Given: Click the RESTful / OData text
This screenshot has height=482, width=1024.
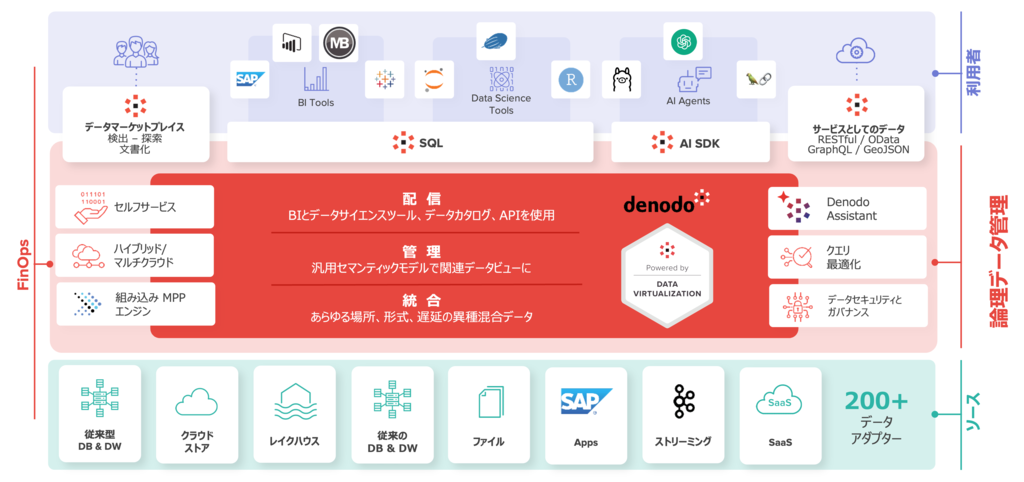Looking at the screenshot, I should coord(858,138).
